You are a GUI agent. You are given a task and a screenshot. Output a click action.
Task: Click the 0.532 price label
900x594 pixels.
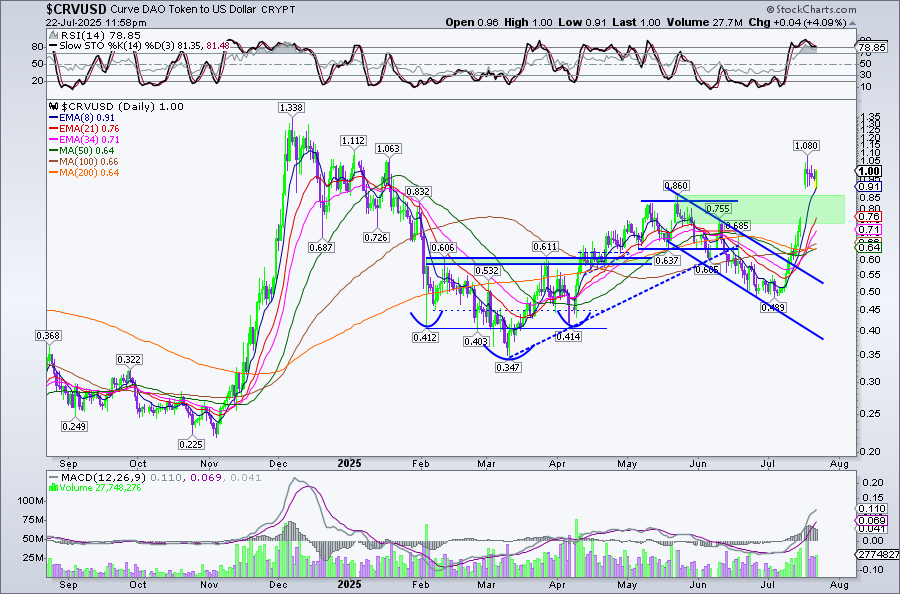tap(487, 270)
